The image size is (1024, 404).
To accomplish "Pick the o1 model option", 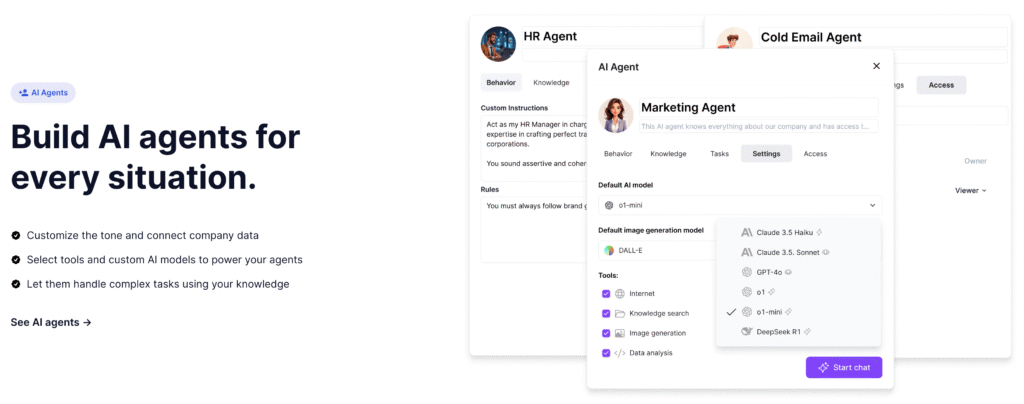I will (798, 292).
